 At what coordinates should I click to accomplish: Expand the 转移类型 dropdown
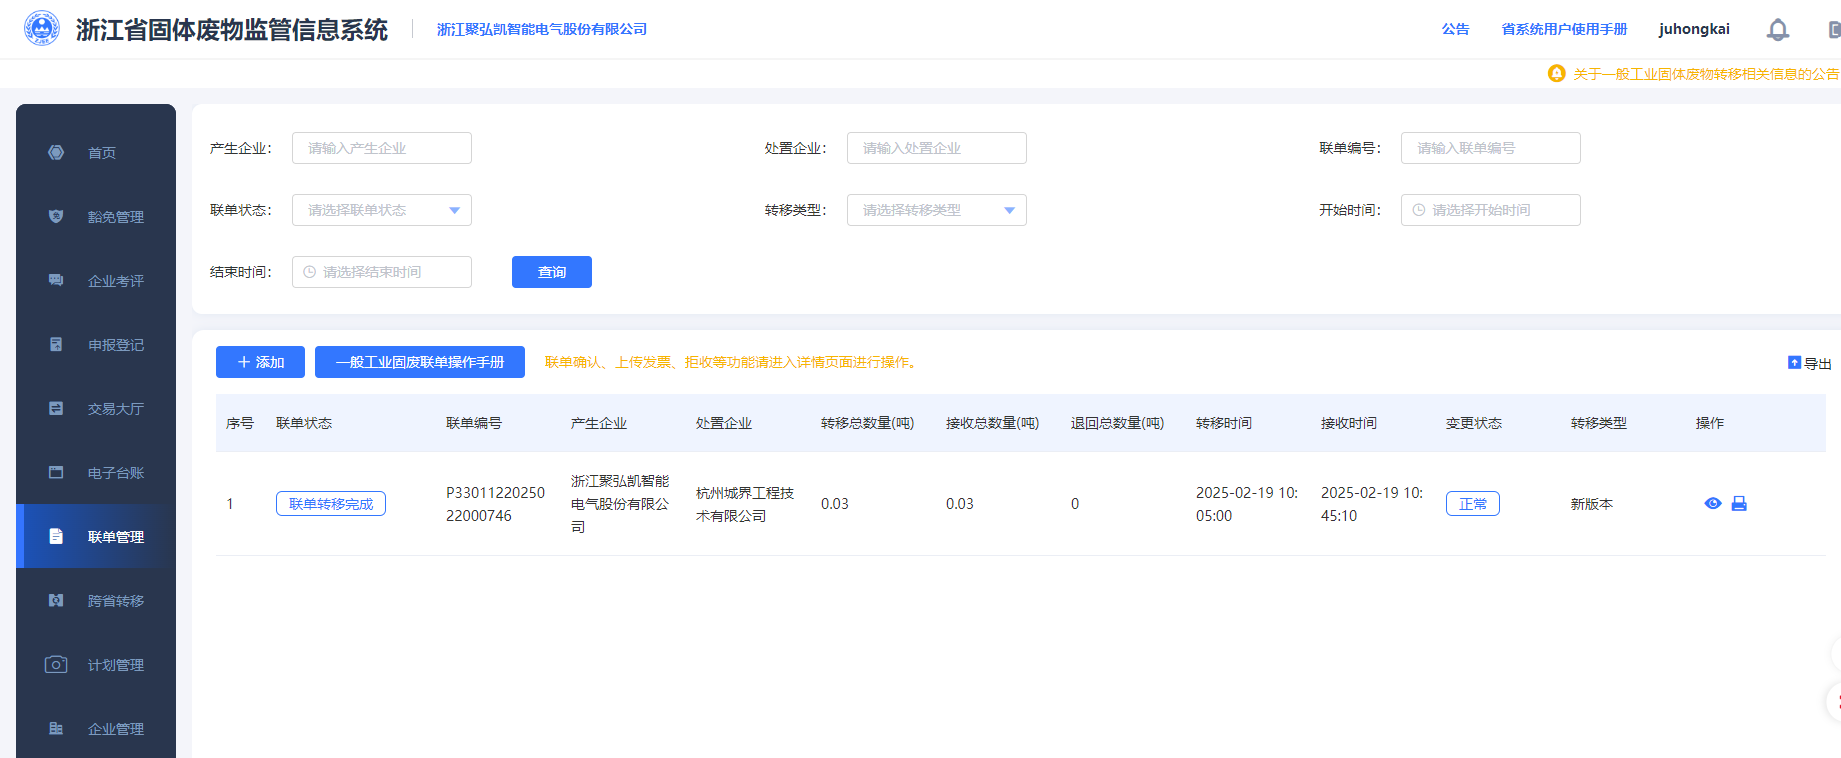coord(936,210)
